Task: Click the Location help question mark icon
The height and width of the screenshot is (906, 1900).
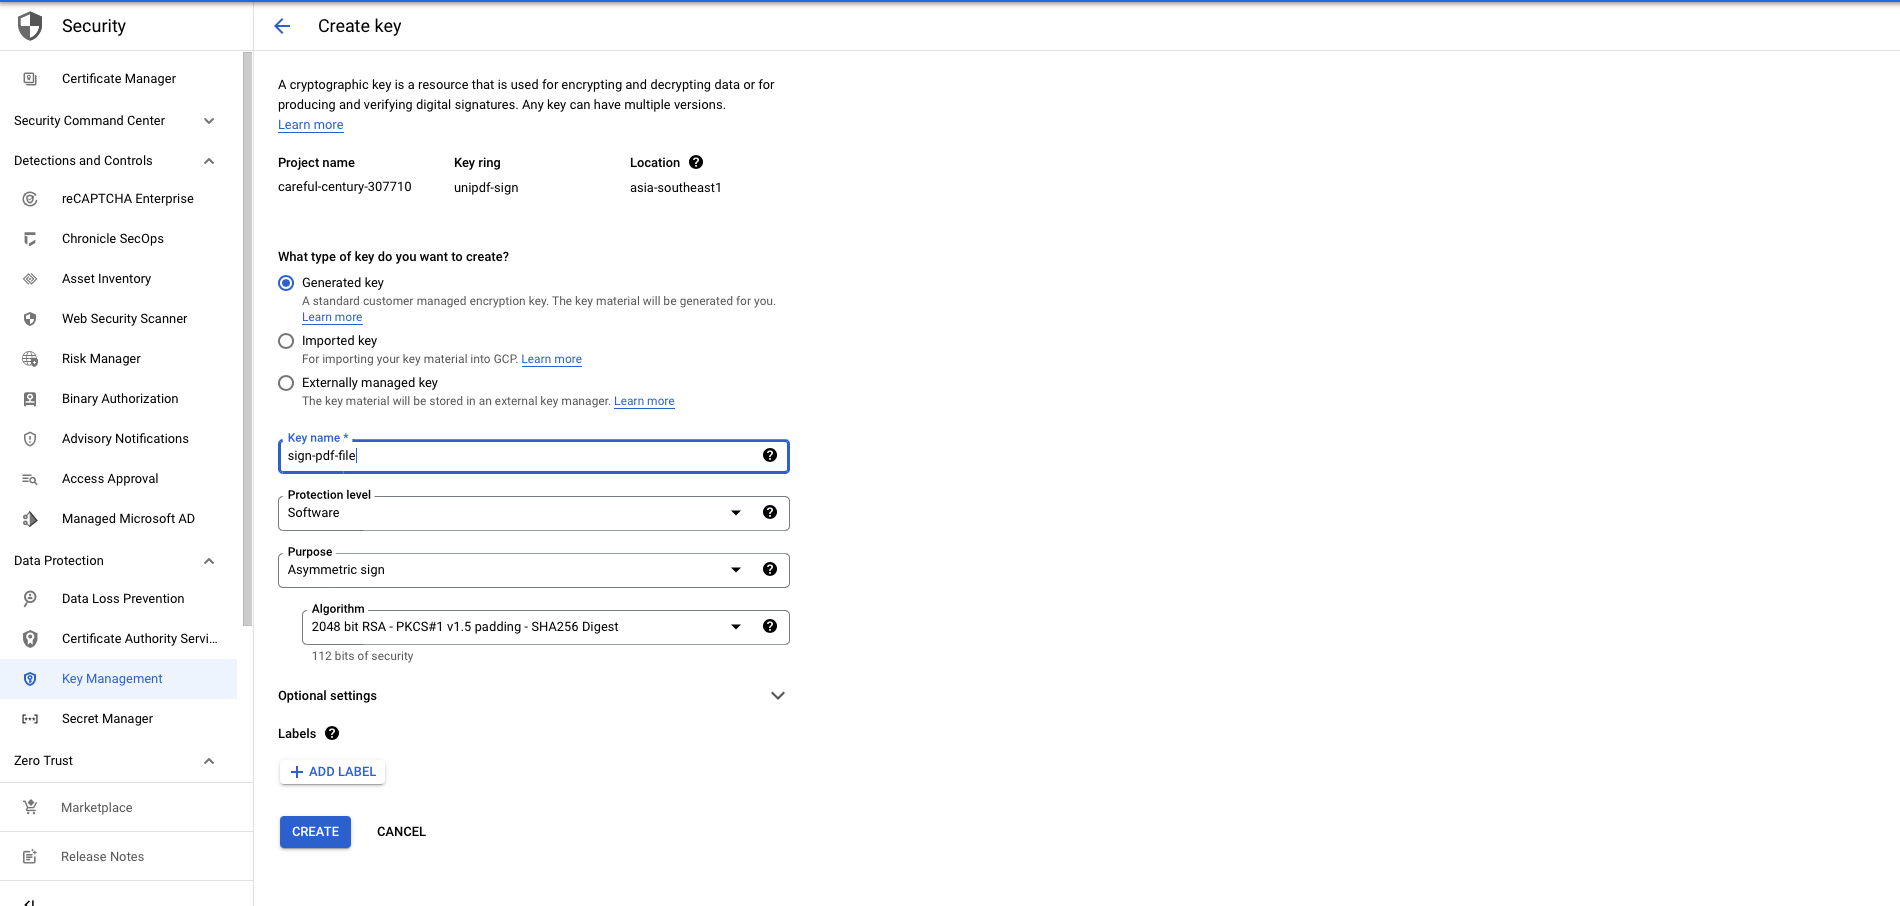Action: [696, 162]
